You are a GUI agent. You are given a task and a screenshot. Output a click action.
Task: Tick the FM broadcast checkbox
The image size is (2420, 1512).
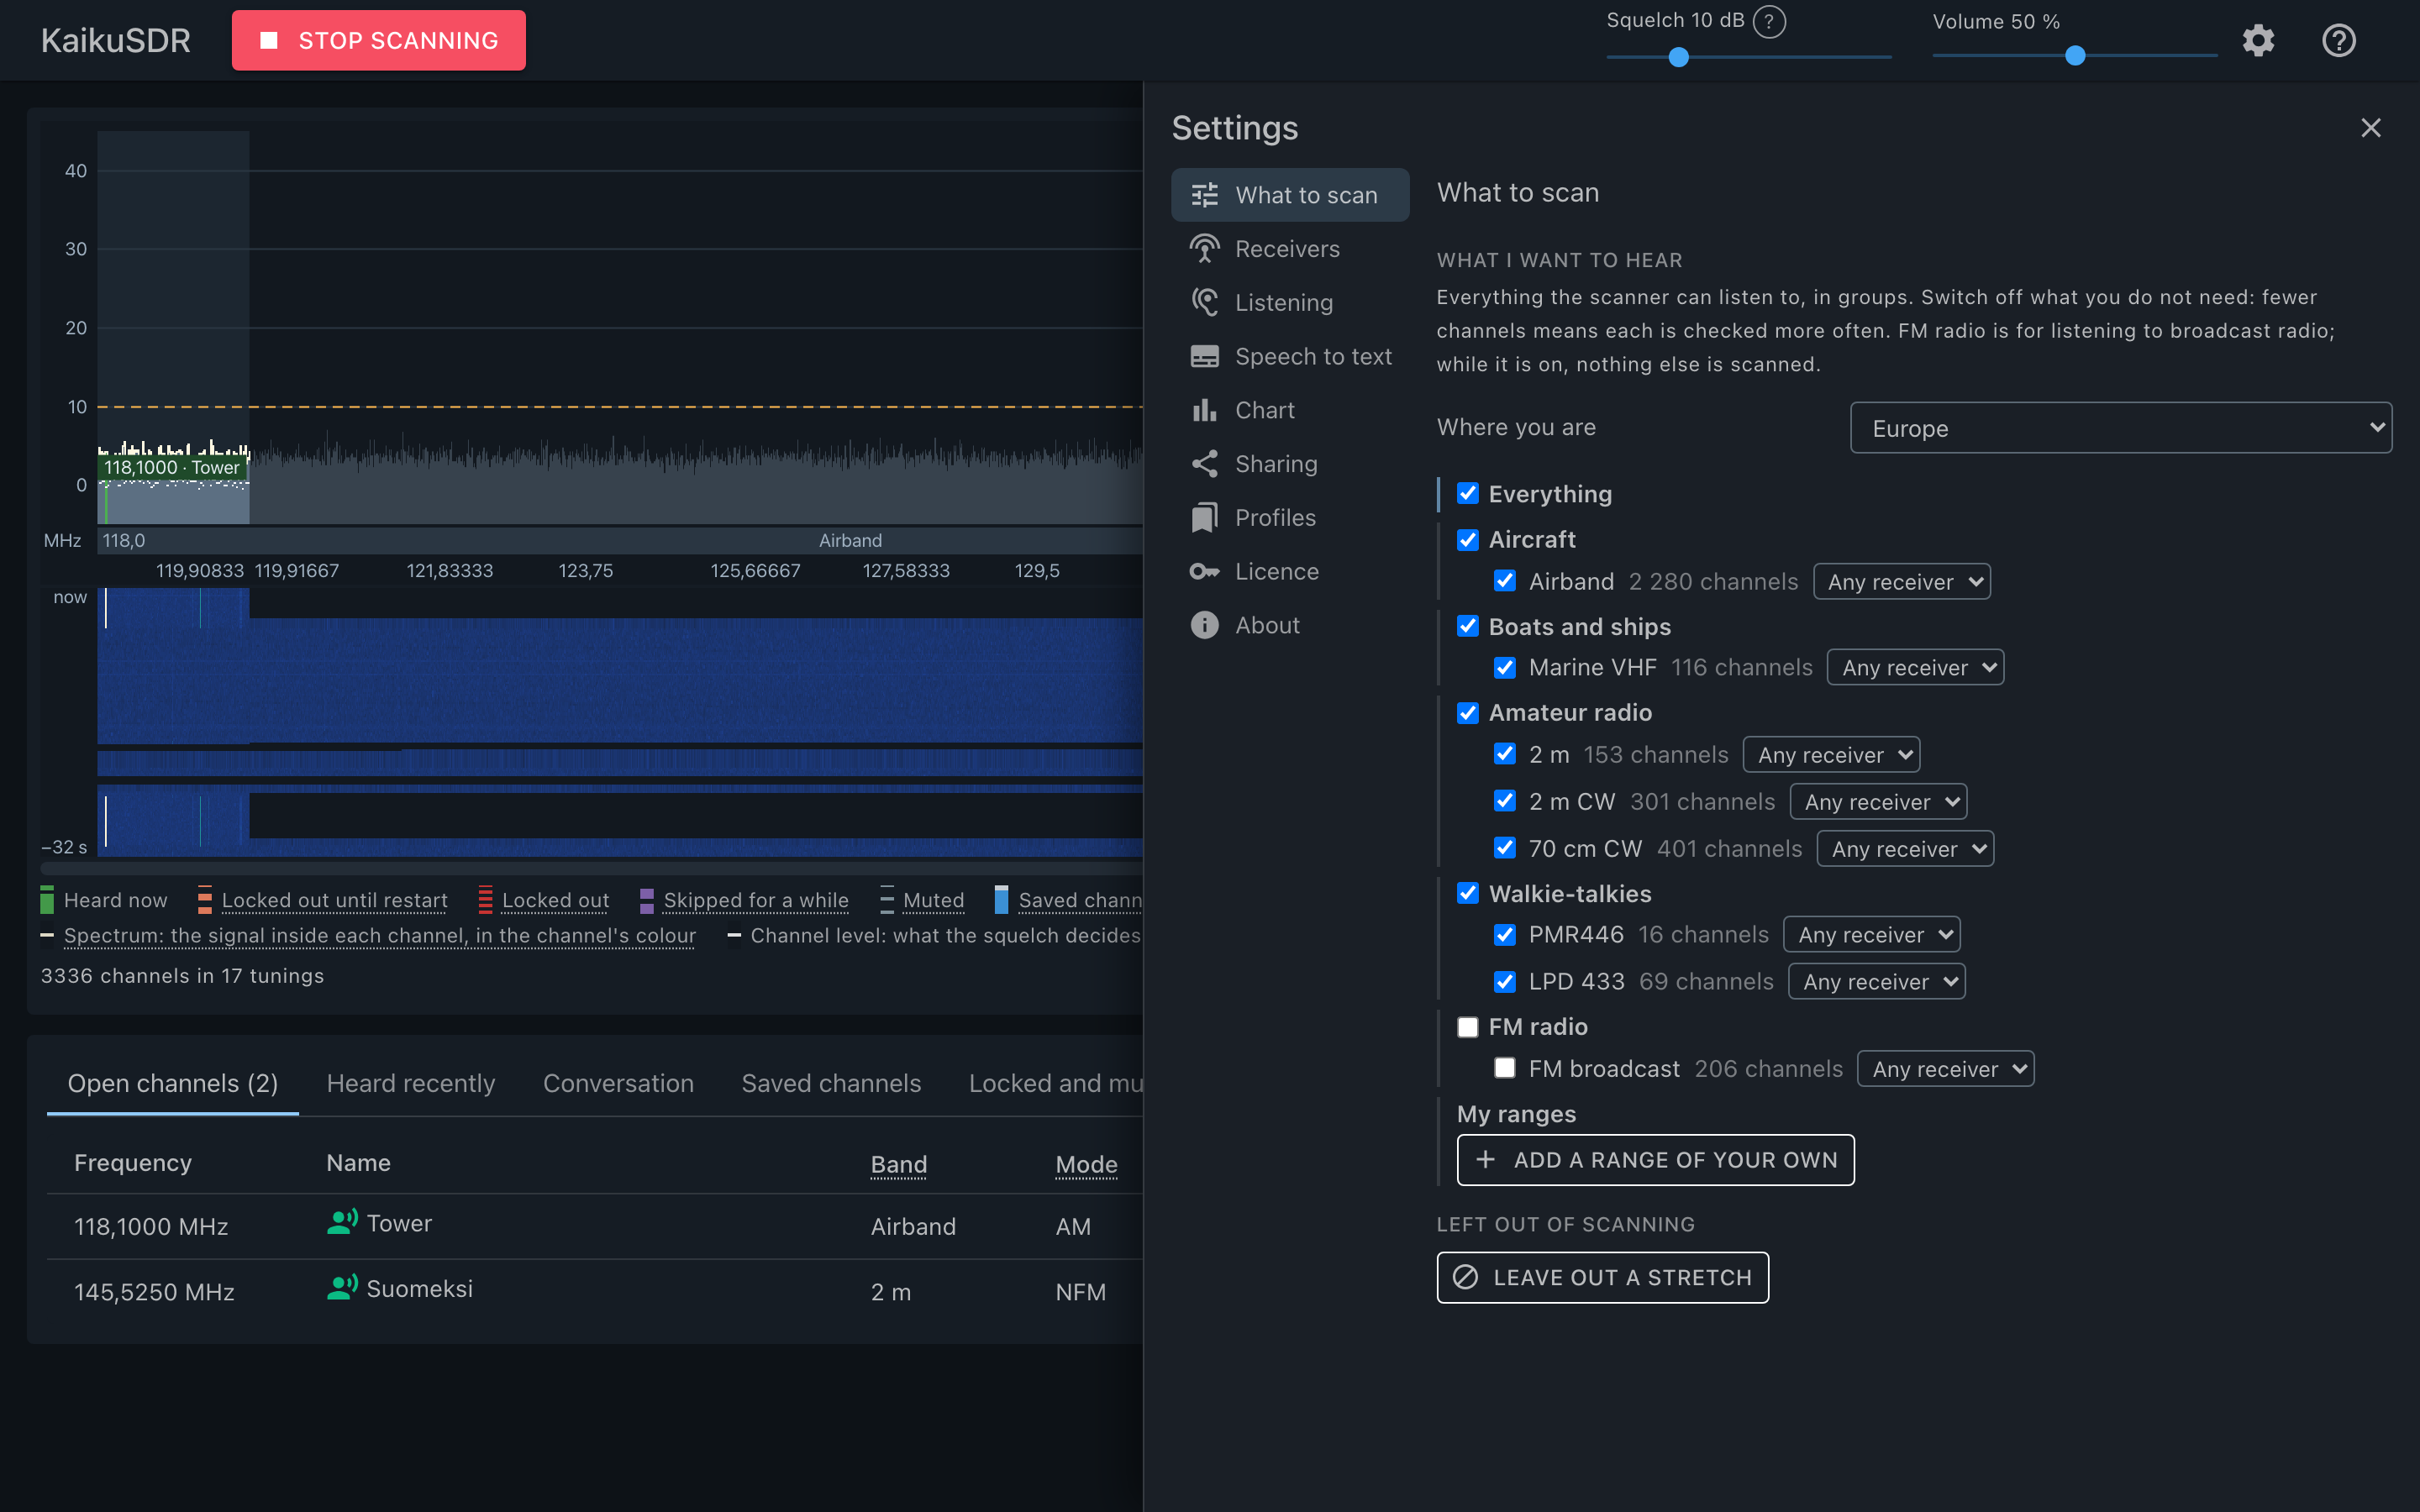point(1504,1068)
